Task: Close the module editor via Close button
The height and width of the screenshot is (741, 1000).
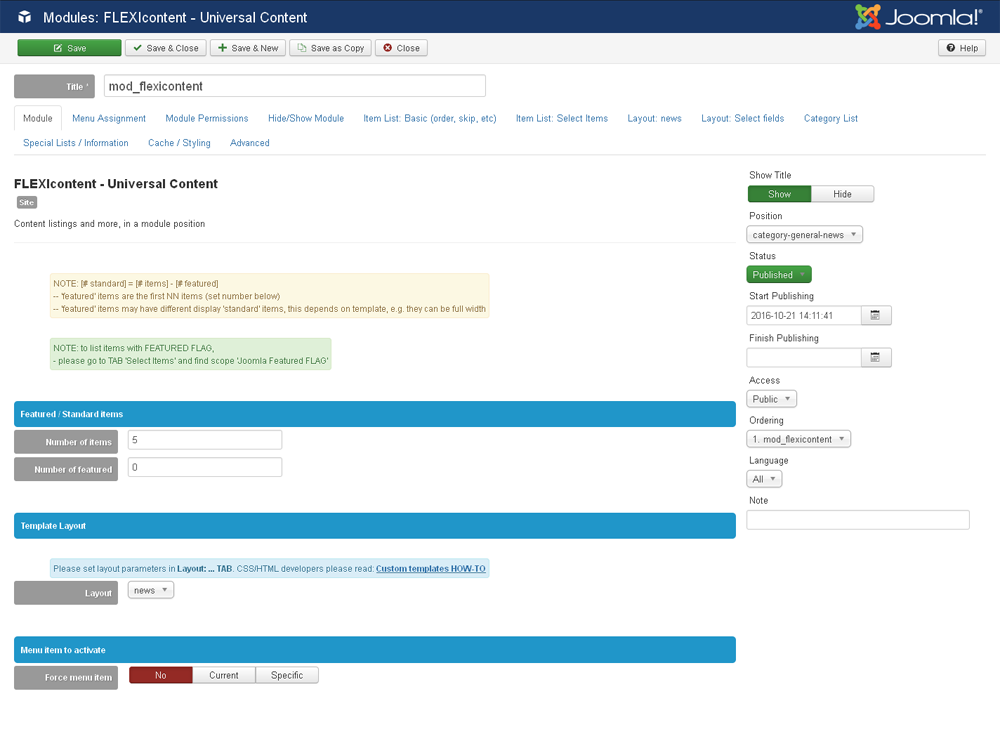Action: 401,48
